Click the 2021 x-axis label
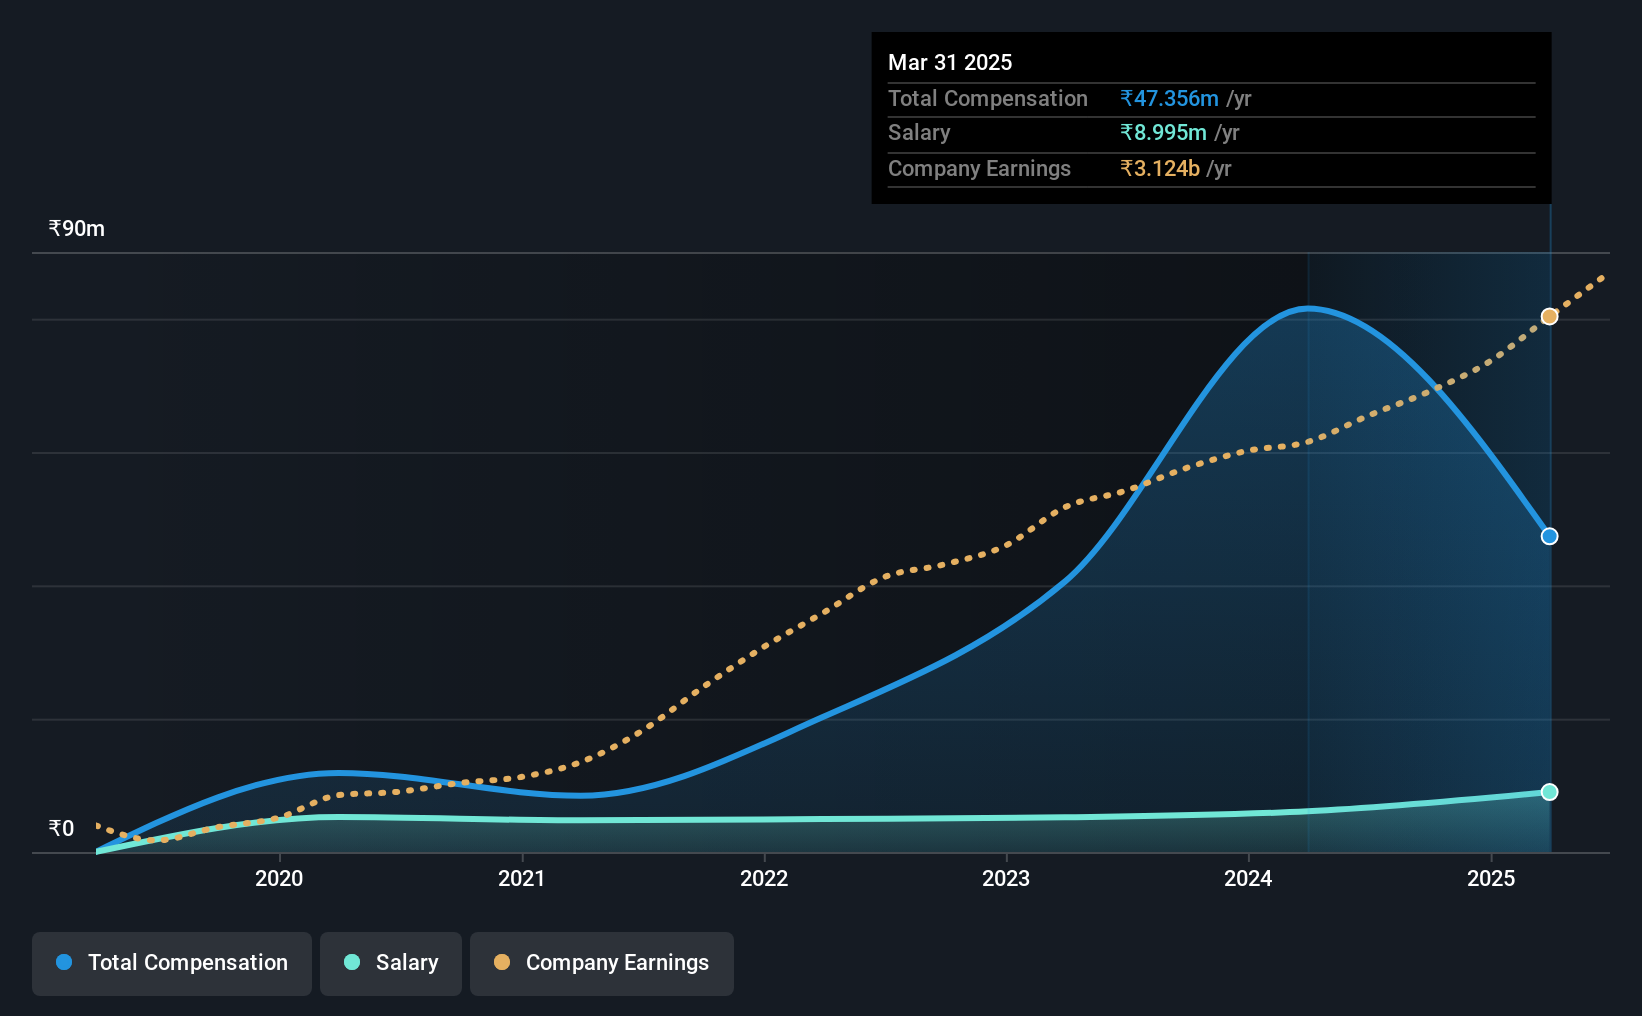Image resolution: width=1642 pixels, height=1016 pixels. pyautogui.click(x=522, y=878)
